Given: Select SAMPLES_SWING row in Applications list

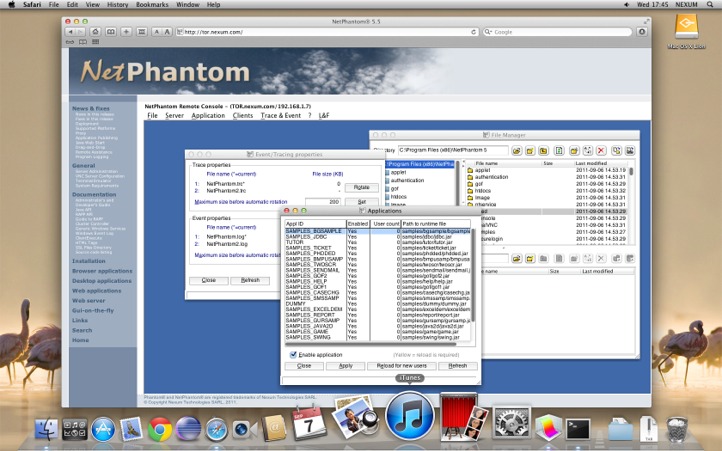Looking at the screenshot, I should [x=377, y=337].
